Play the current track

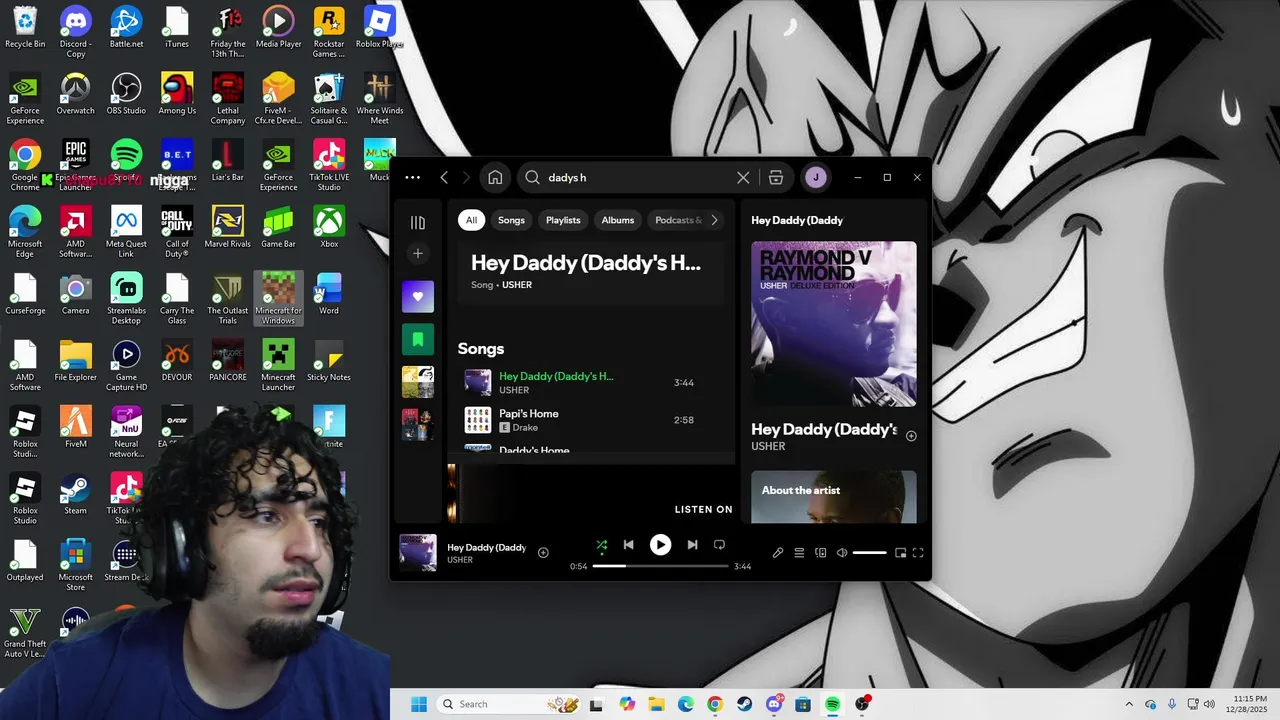[x=660, y=545]
